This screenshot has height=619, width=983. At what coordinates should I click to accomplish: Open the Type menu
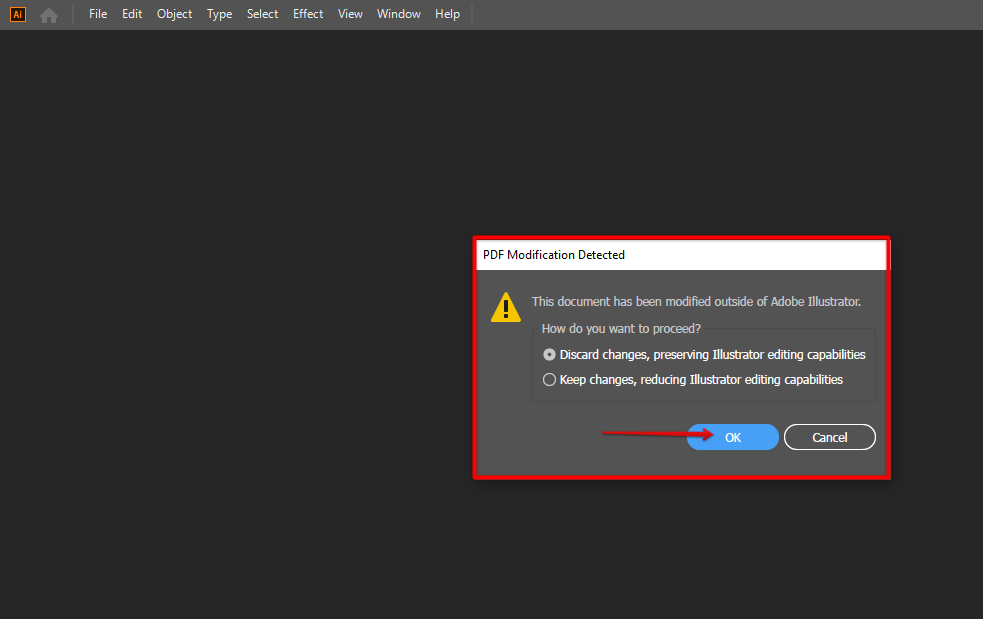click(219, 14)
